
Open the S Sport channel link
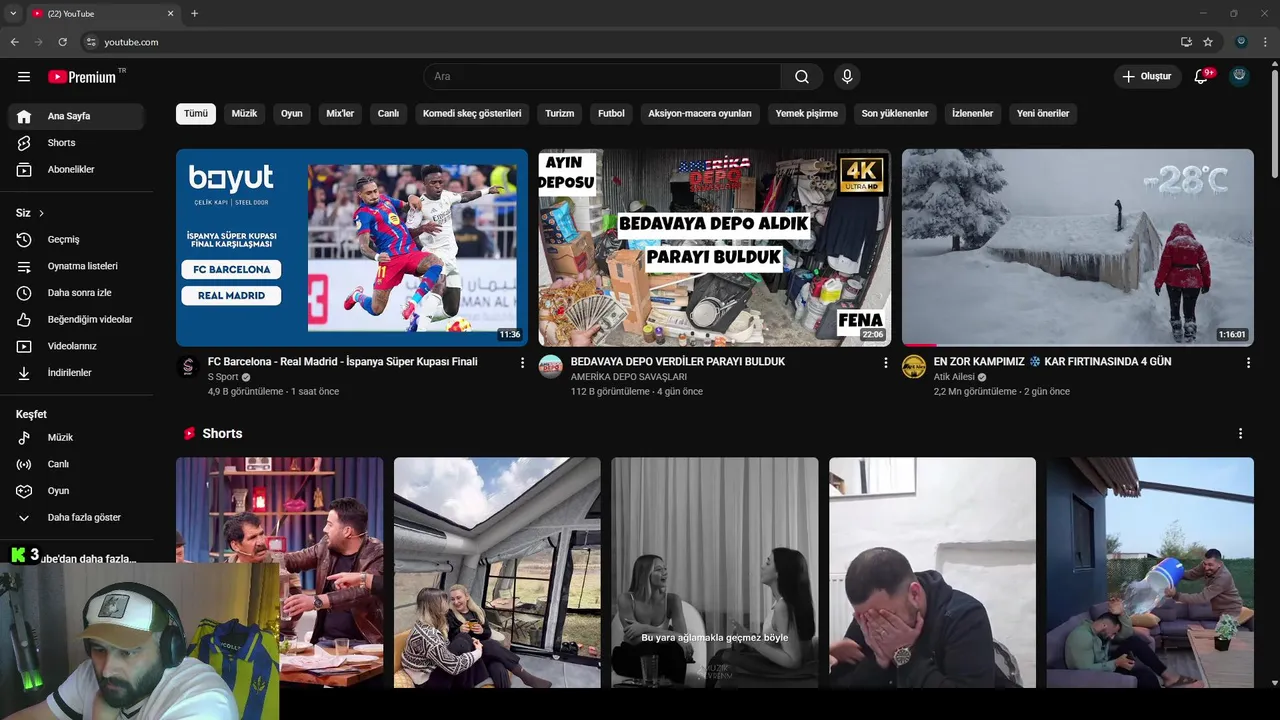(x=223, y=377)
